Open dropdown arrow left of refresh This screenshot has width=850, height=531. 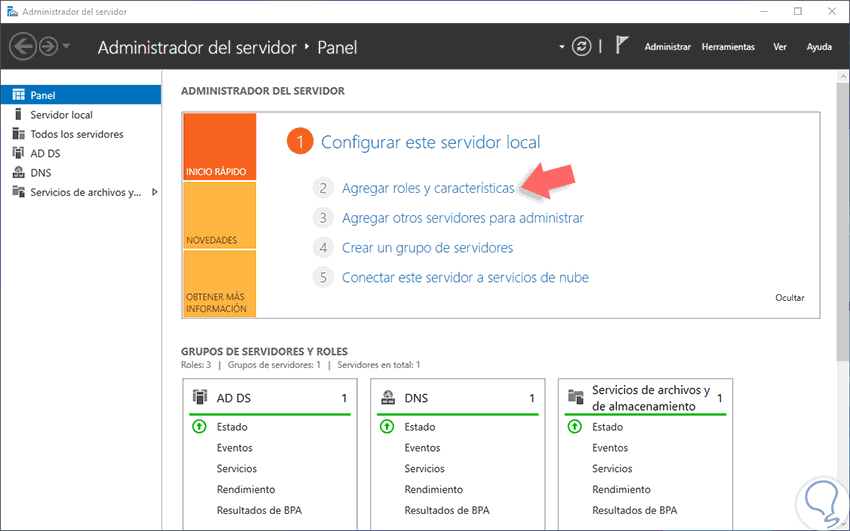click(x=562, y=47)
